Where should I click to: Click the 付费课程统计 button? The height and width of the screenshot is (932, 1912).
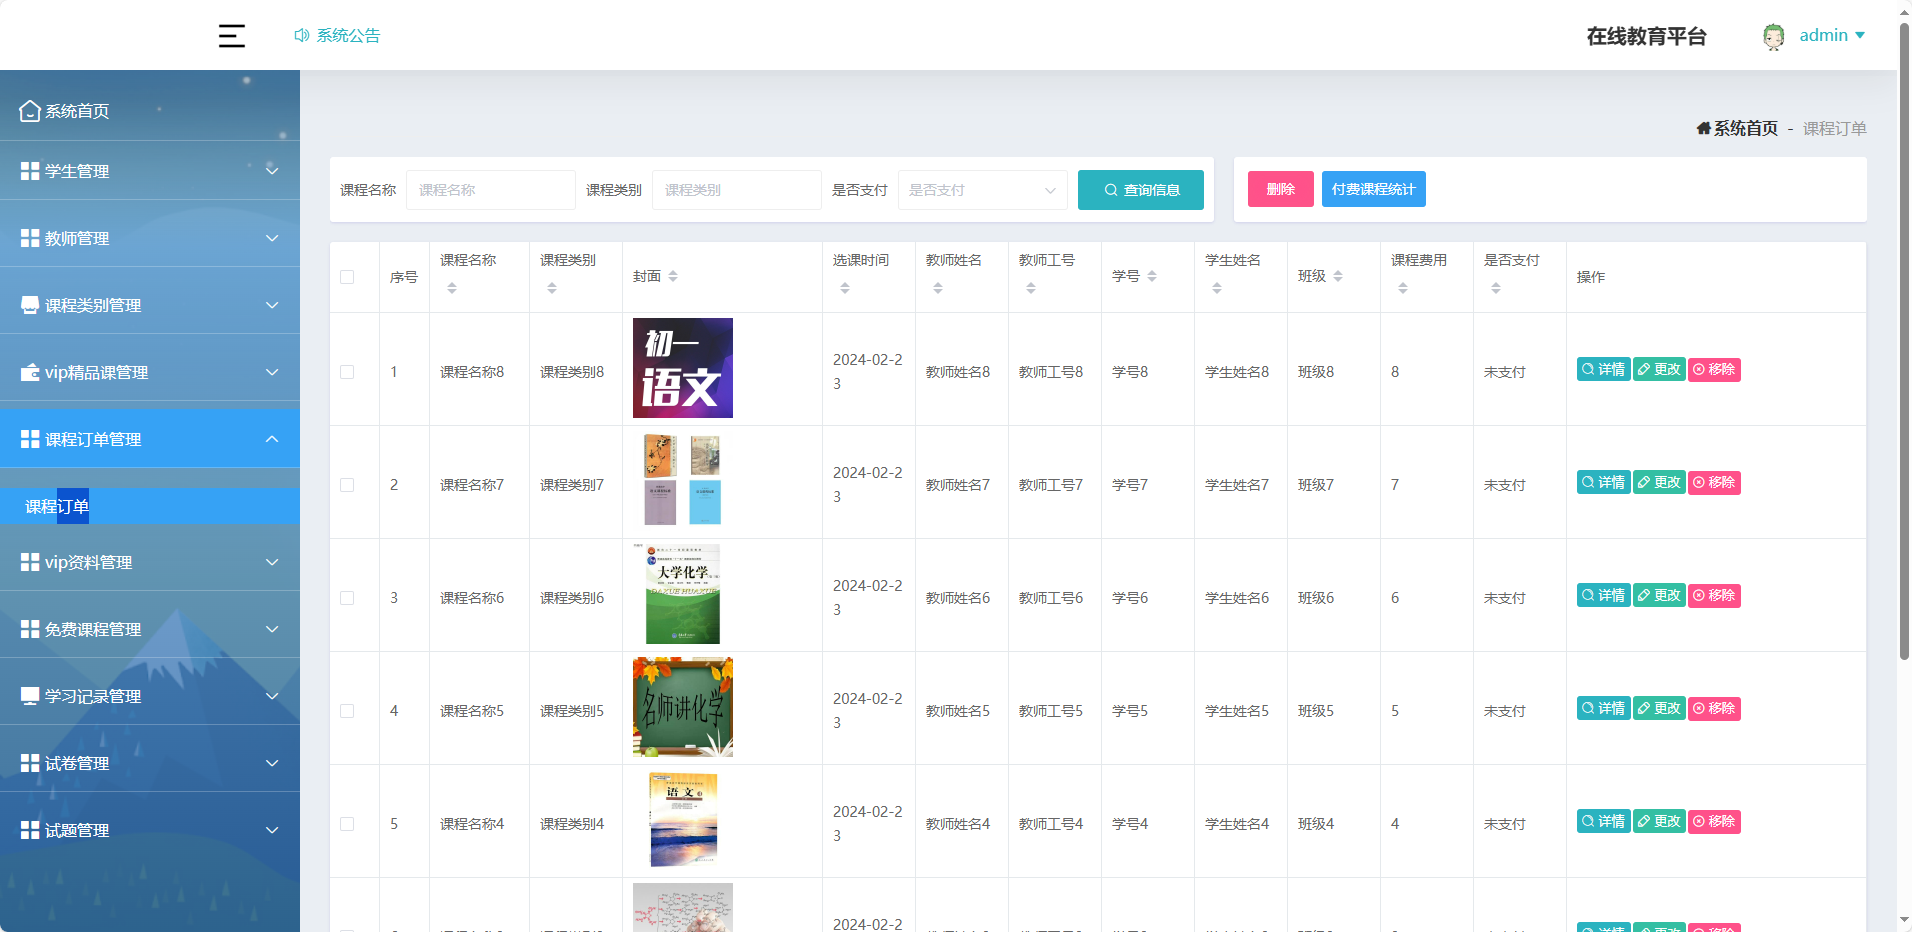1374,189
